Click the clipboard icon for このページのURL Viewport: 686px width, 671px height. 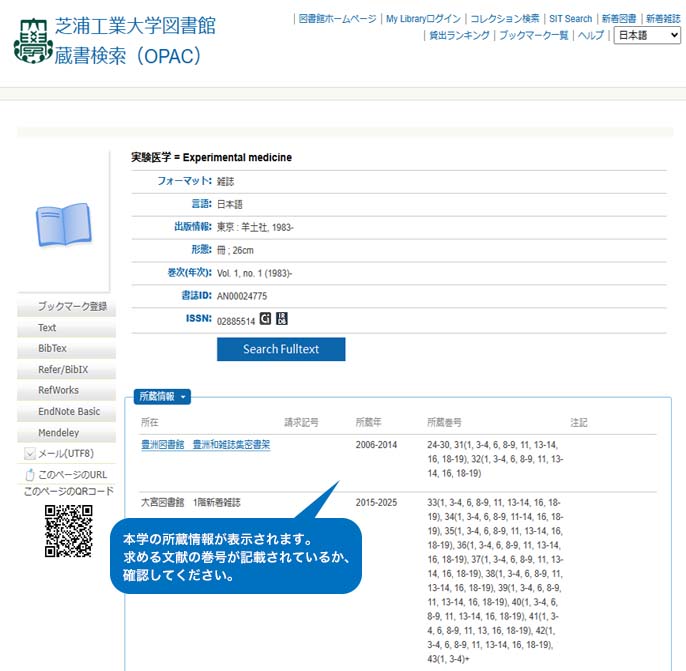[x=30, y=474]
